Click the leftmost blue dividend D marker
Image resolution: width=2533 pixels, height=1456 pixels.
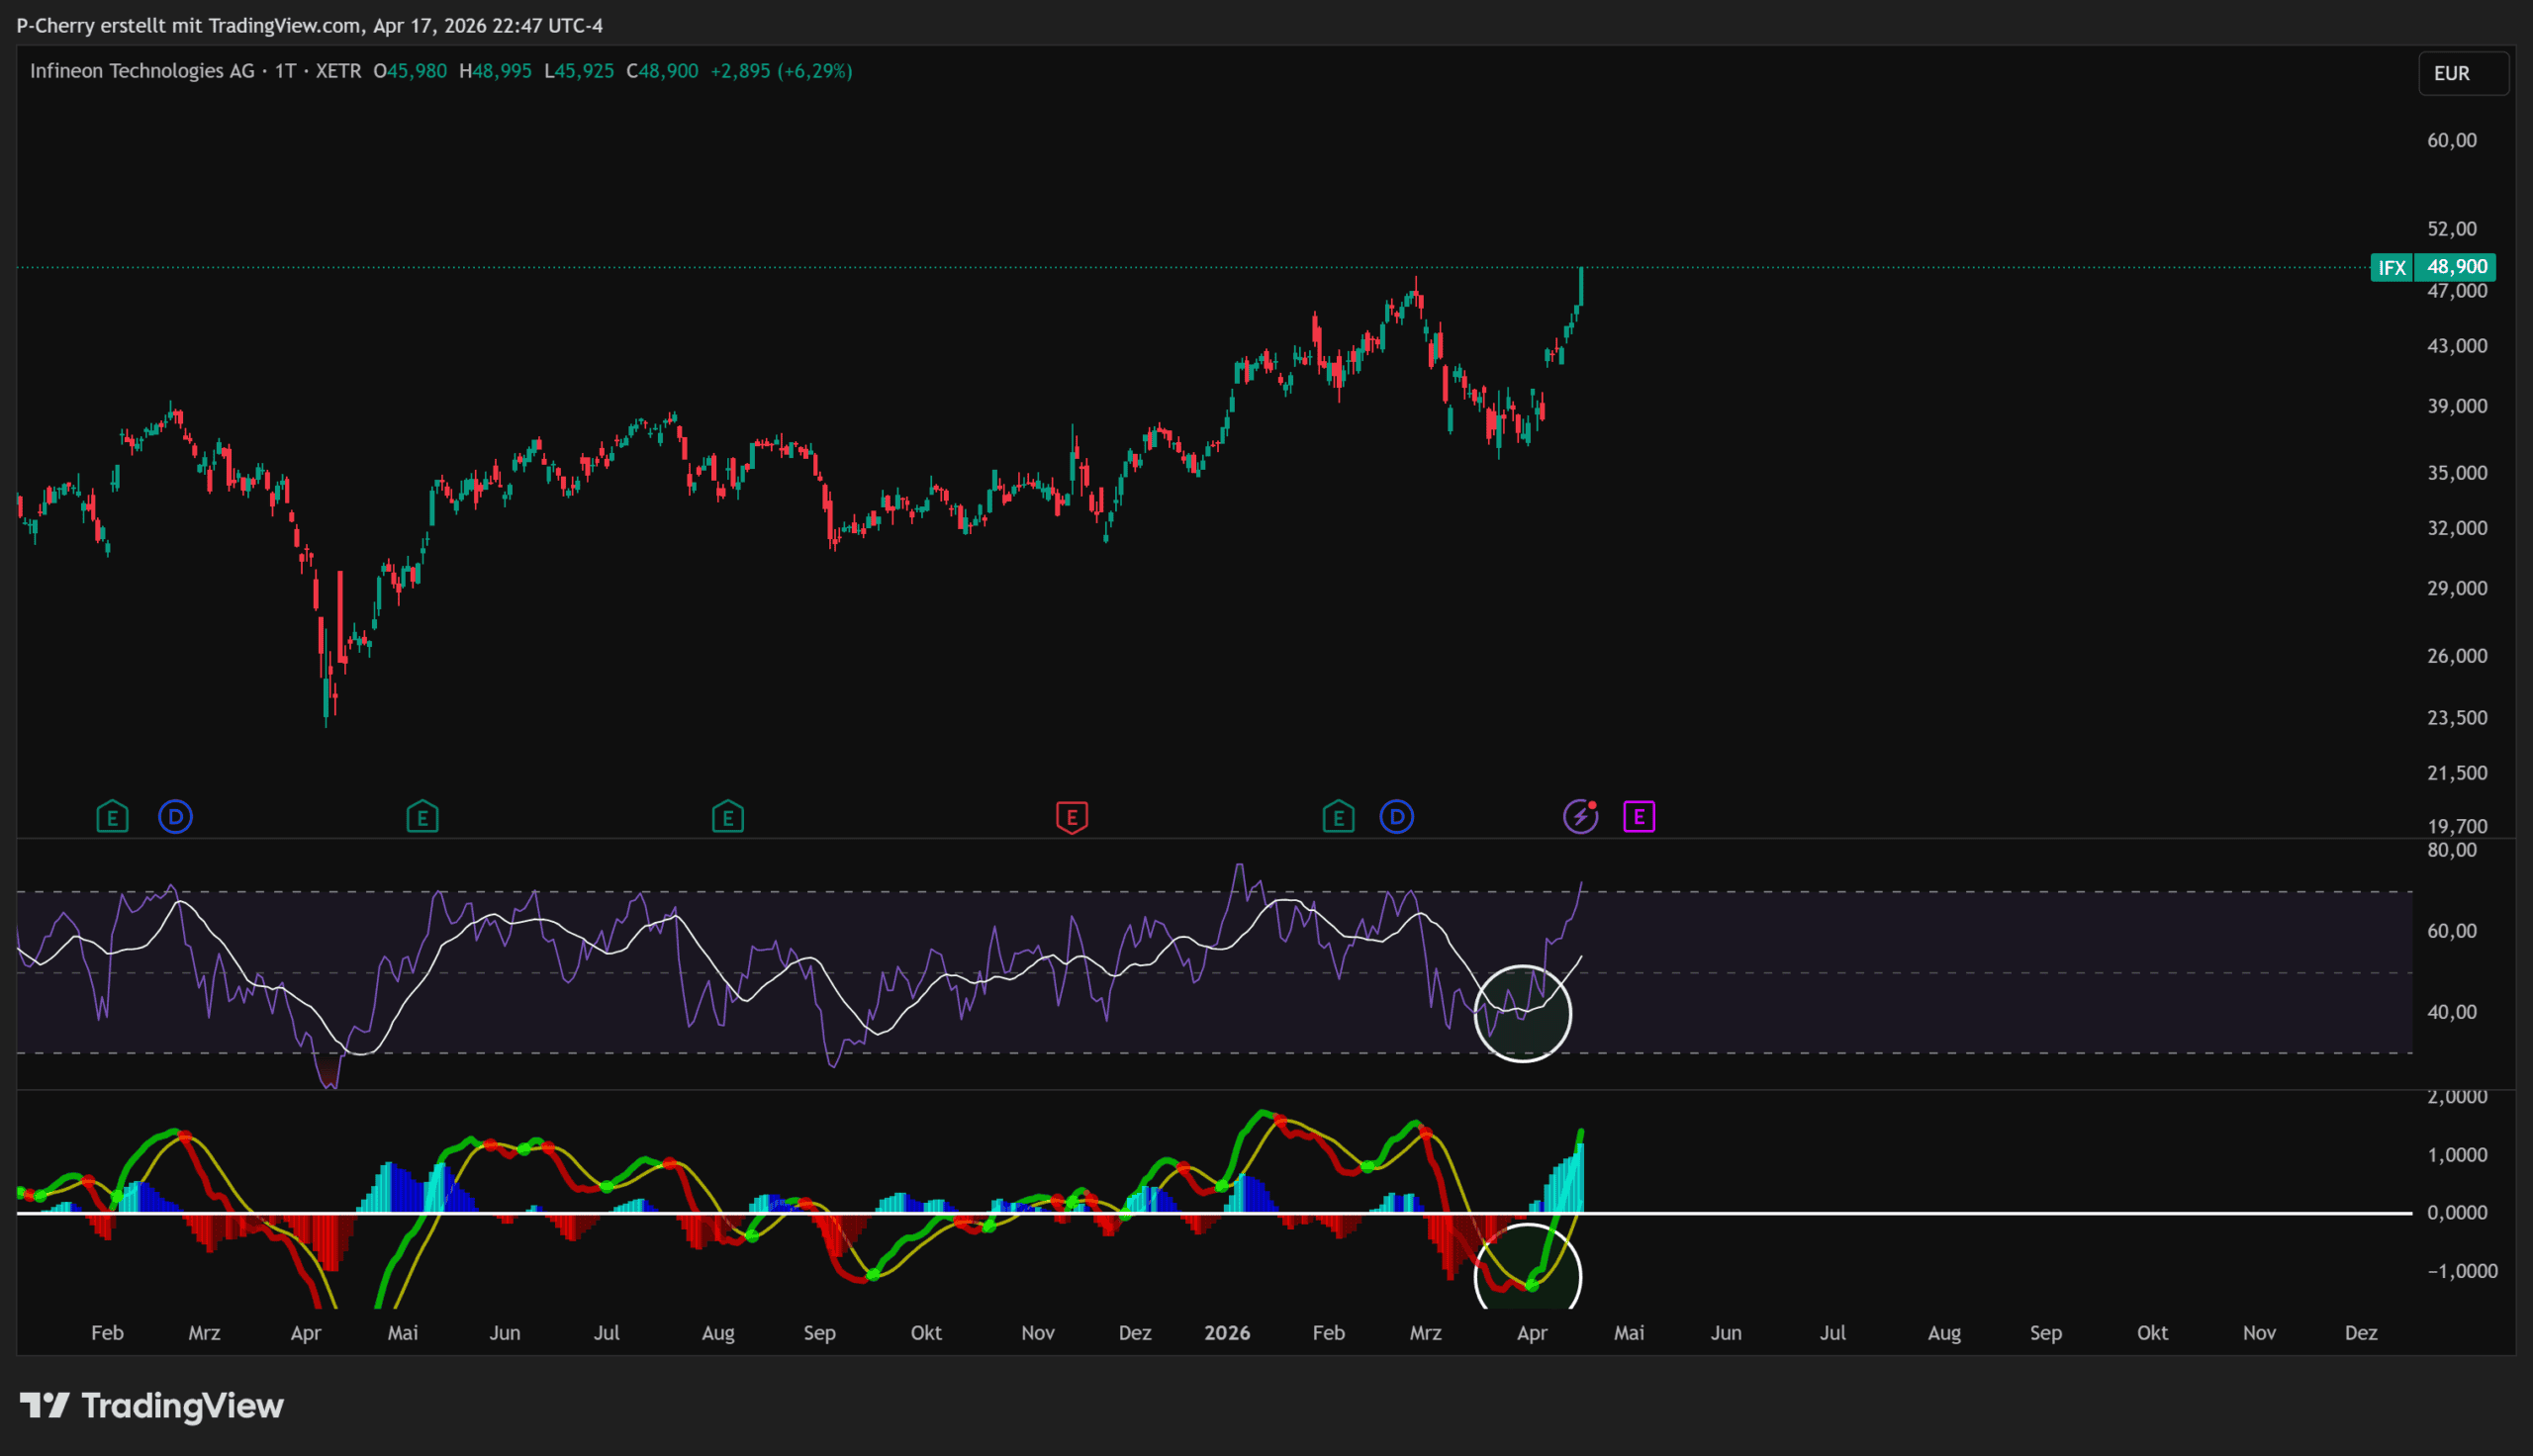[x=176, y=817]
